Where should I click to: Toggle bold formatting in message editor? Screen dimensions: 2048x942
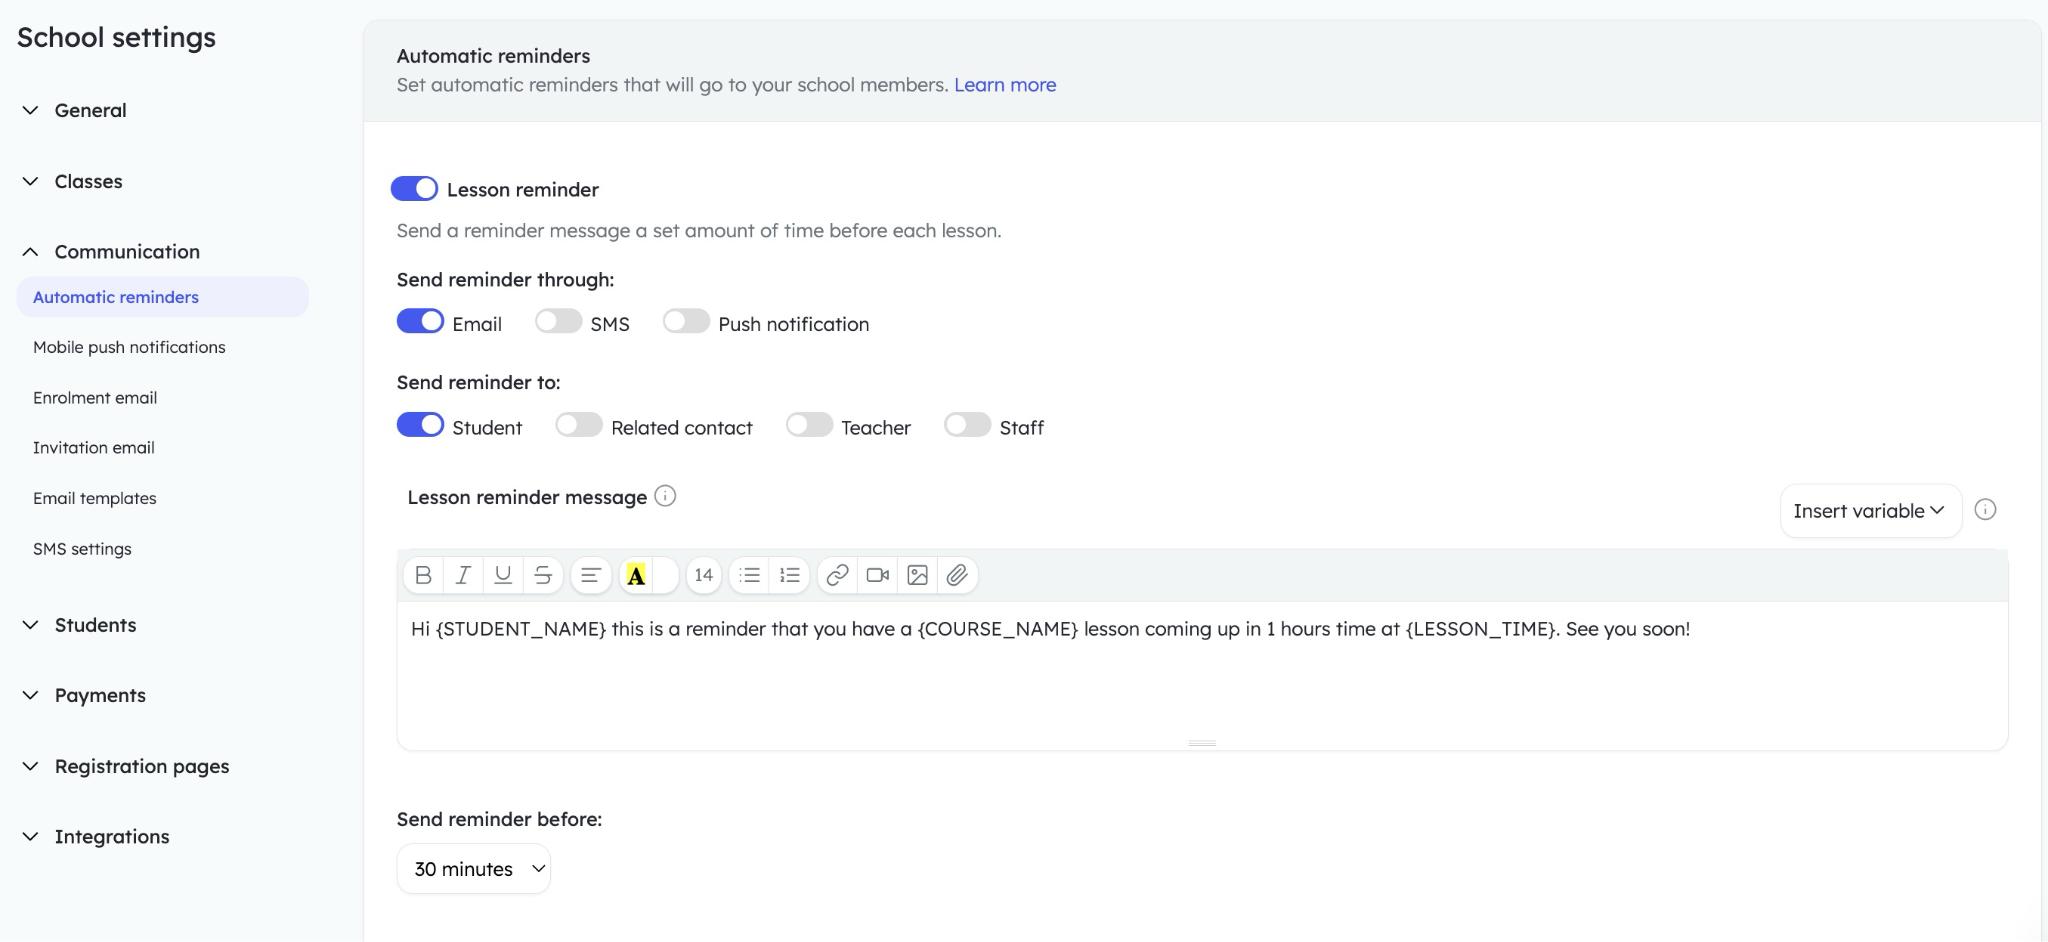[423, 575]
